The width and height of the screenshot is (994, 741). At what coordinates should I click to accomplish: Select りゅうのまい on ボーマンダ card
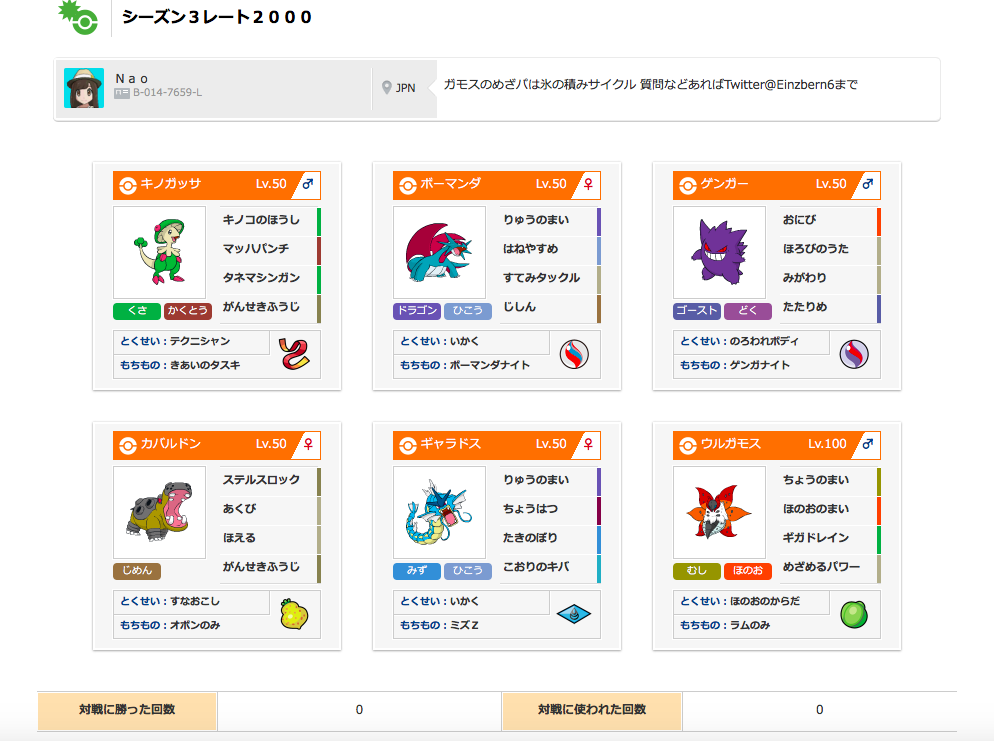pos(550,220)
